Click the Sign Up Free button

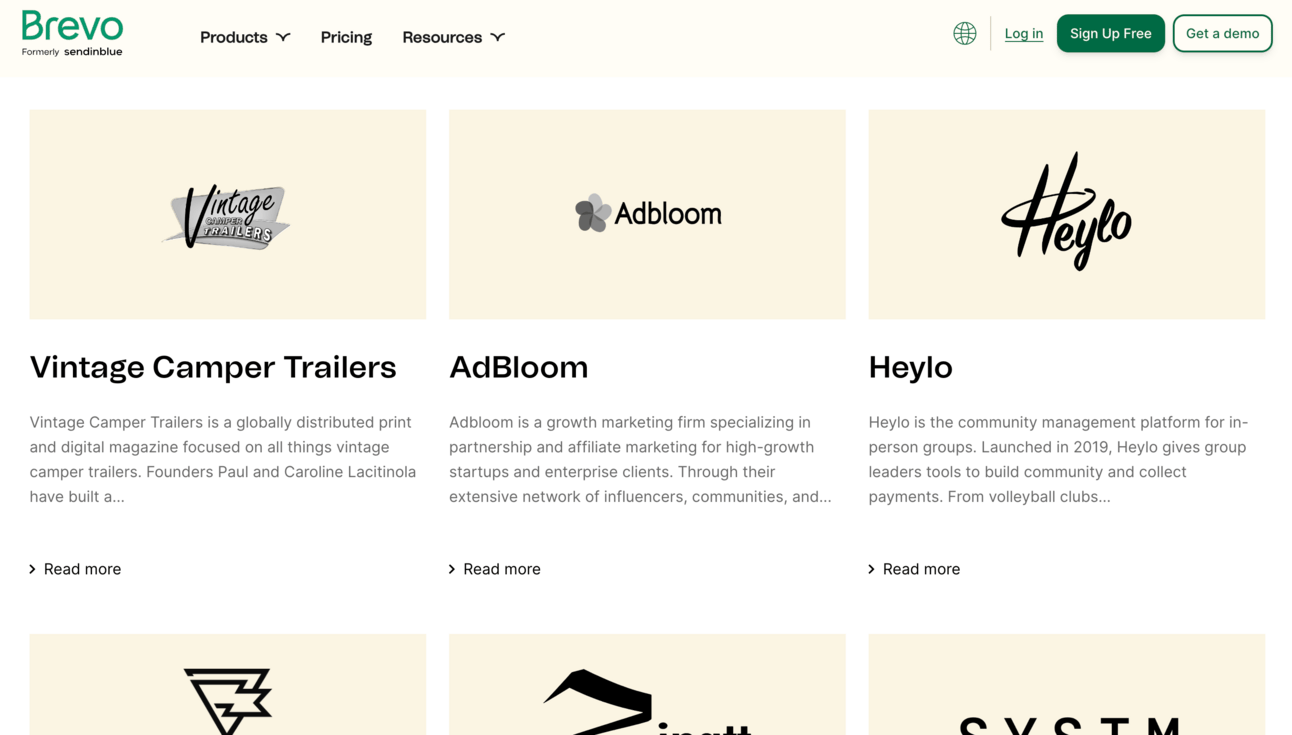pyautogui.click(x=1110, y=33)
